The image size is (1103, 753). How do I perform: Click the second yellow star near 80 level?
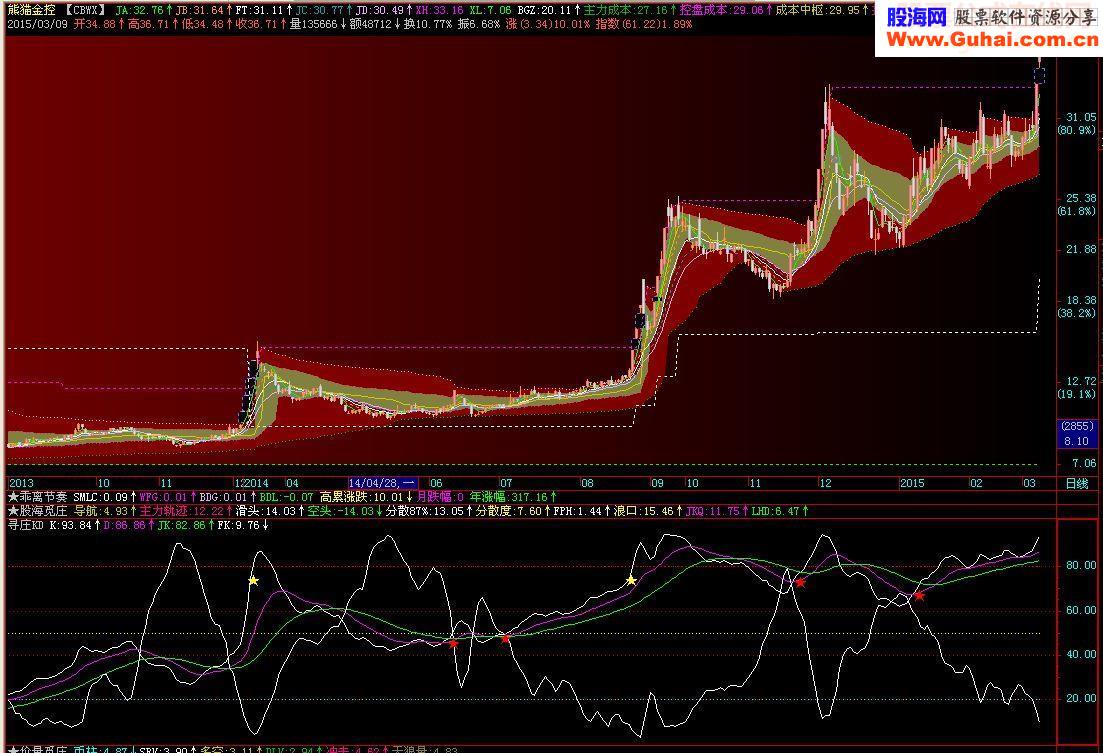tap(631, 581)
